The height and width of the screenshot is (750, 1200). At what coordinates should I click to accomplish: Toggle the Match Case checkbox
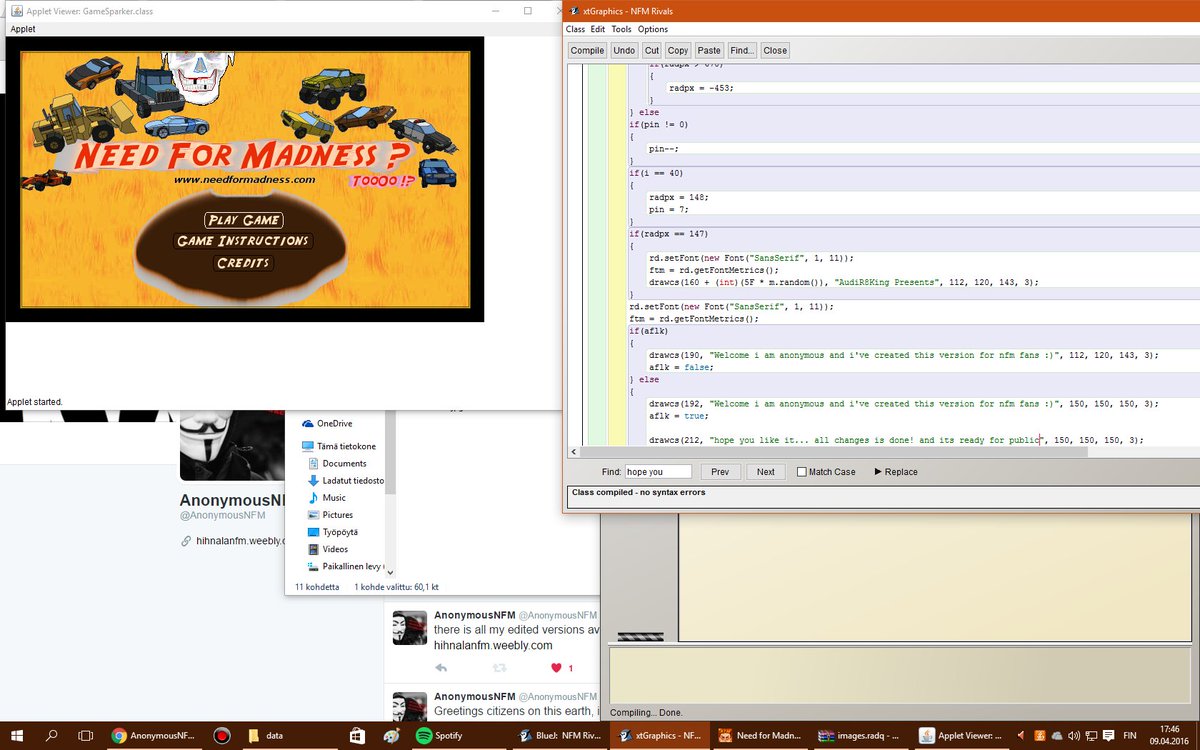coord(802,472)
